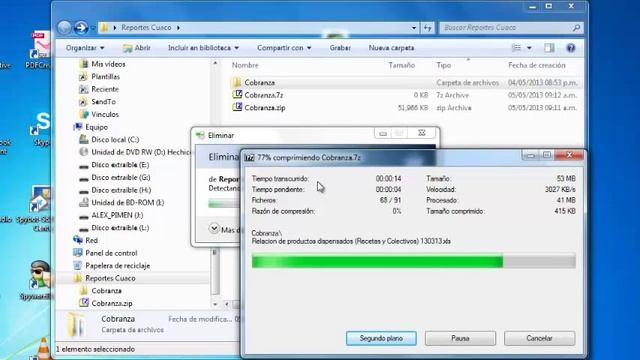Image resolution: width=640 pixels, height=360 pixels.
Task: Click the change view icon in the toolbar
Action: pos(516,48)
